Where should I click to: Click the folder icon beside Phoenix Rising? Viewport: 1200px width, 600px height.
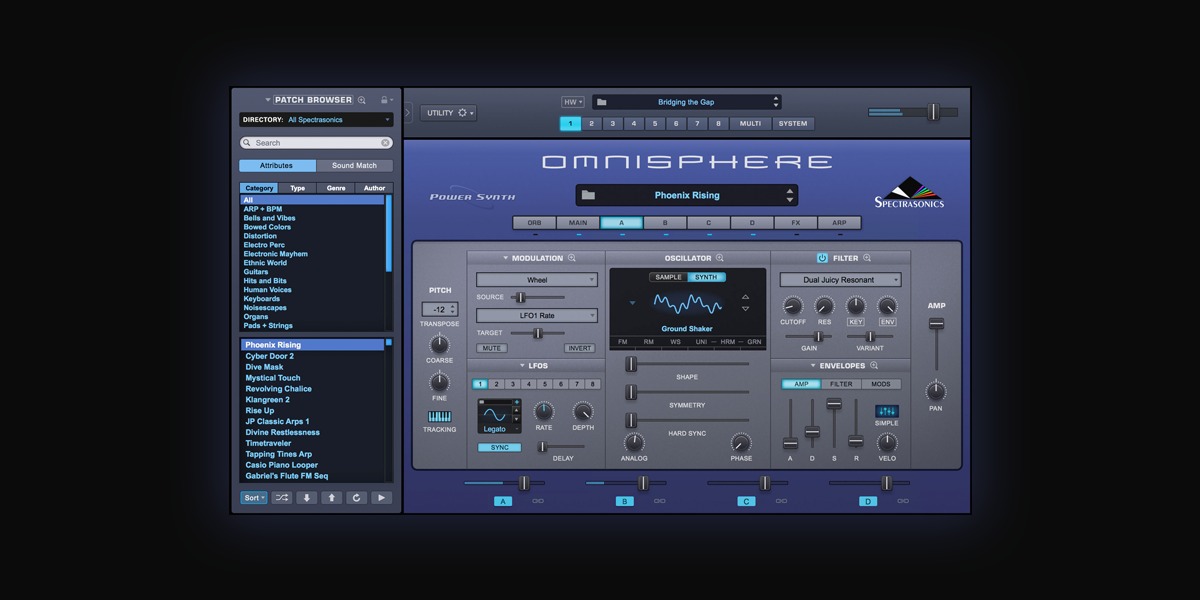click(589, 195)
